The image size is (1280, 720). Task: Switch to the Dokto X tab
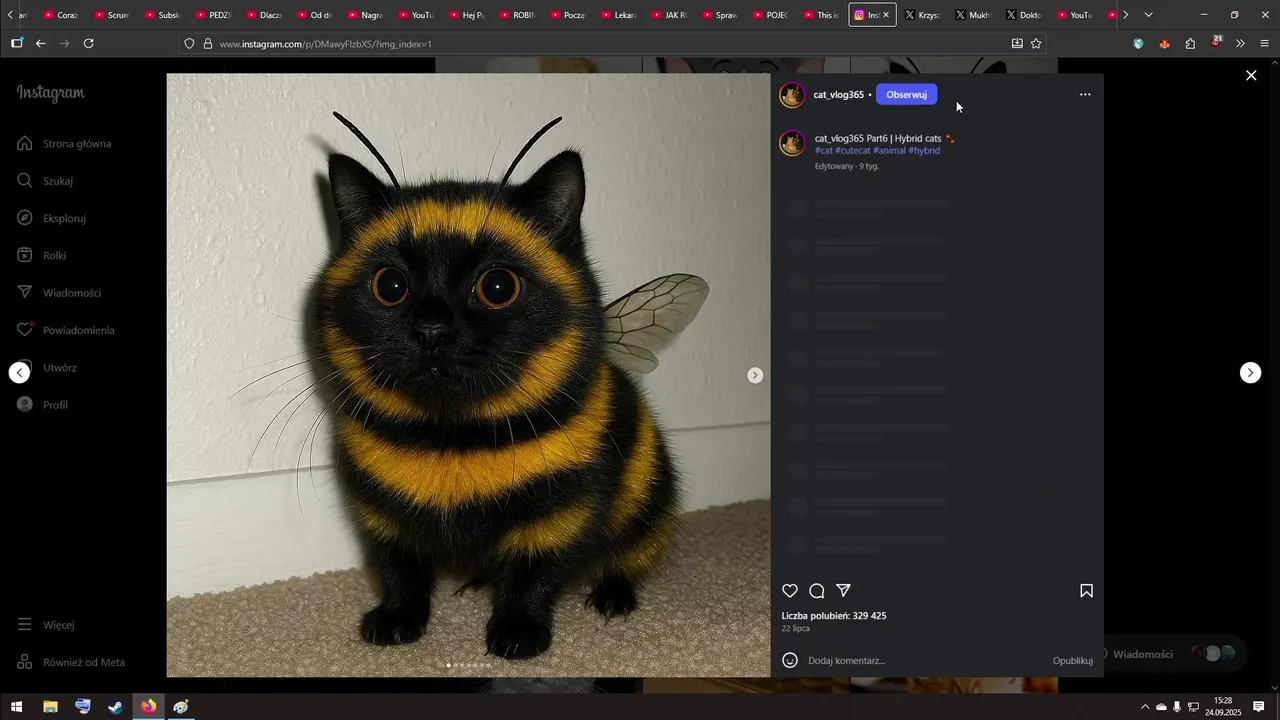point(1023,15)
